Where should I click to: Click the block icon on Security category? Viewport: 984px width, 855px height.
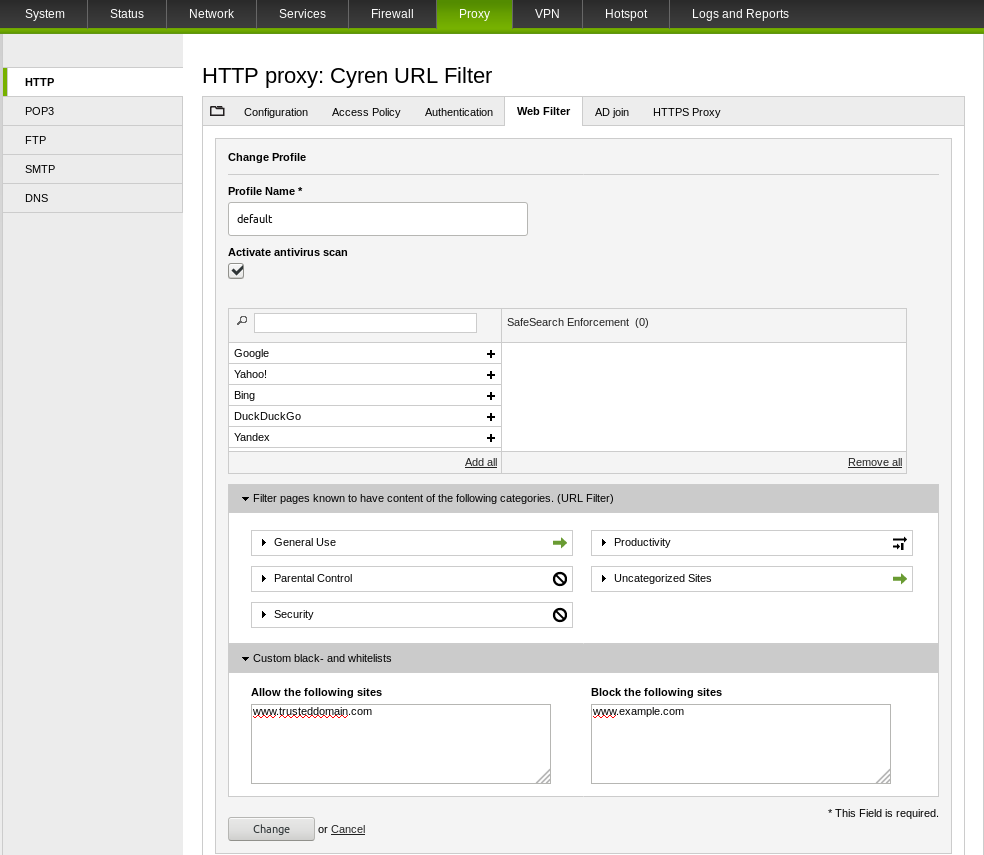coord(560,615)
